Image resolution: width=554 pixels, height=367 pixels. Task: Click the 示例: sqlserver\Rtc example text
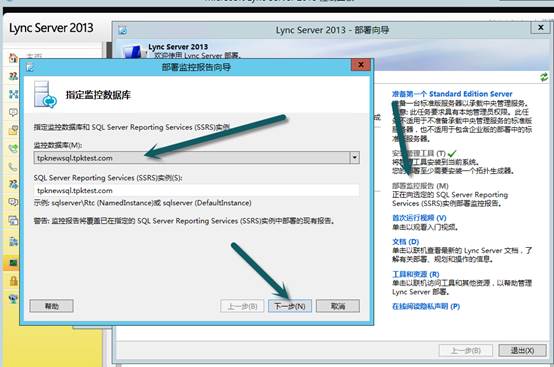(142, 203)
